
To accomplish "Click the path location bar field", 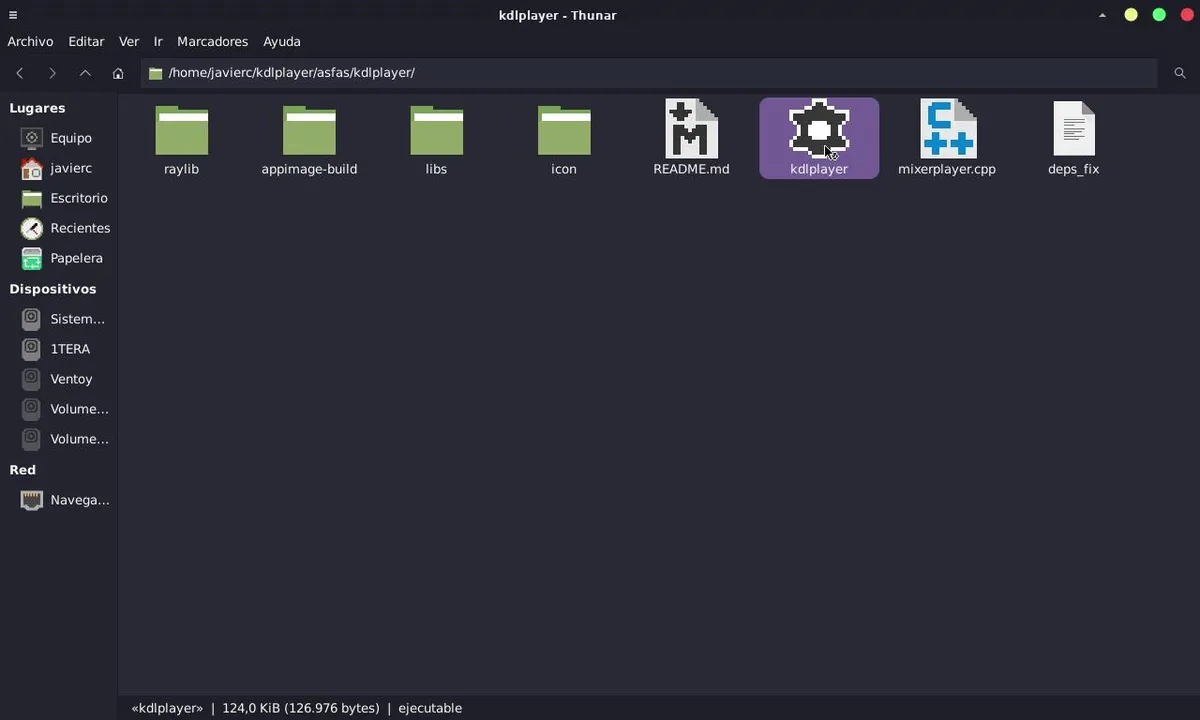I will pos(649,73).
